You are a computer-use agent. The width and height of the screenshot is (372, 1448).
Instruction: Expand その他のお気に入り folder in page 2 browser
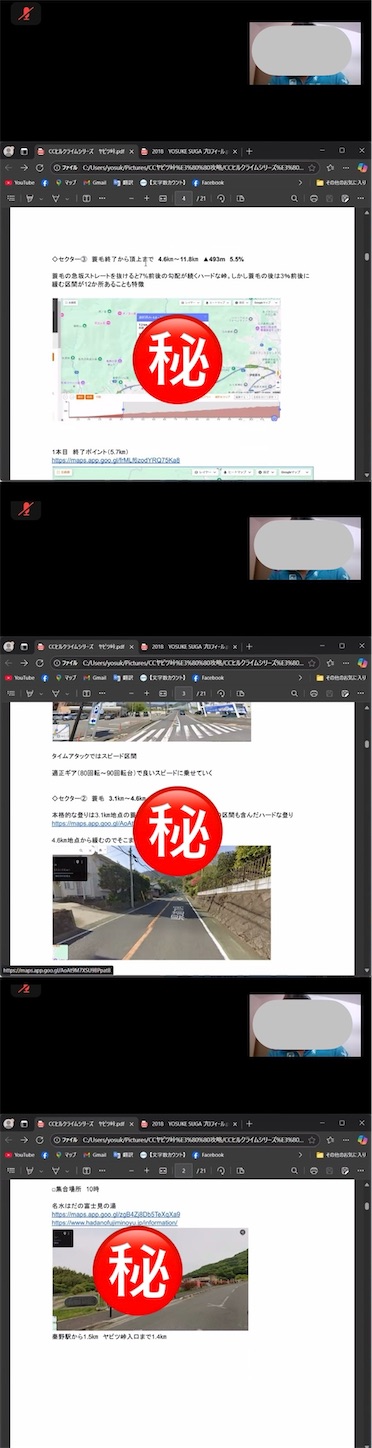342,1156
